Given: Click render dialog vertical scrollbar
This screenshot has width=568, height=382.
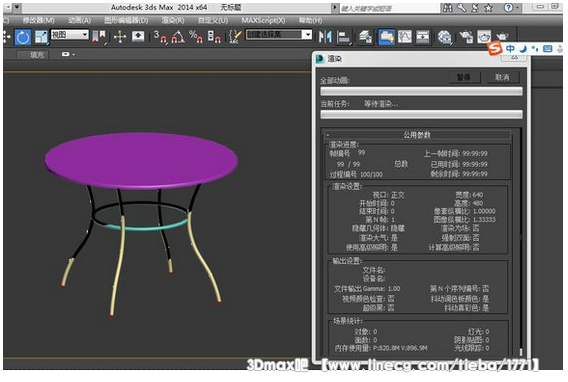Looking at the screenshot, I should [521, 241].
